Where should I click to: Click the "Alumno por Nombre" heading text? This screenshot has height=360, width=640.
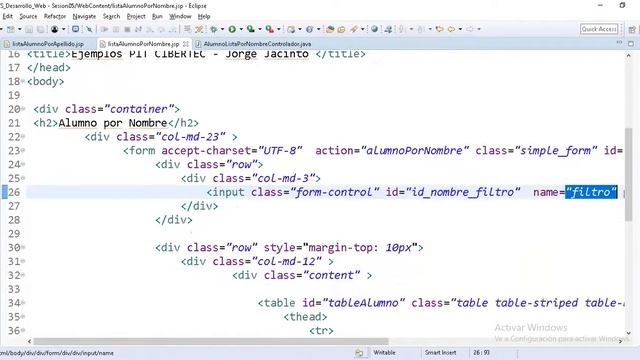click(x=113, y=123)
